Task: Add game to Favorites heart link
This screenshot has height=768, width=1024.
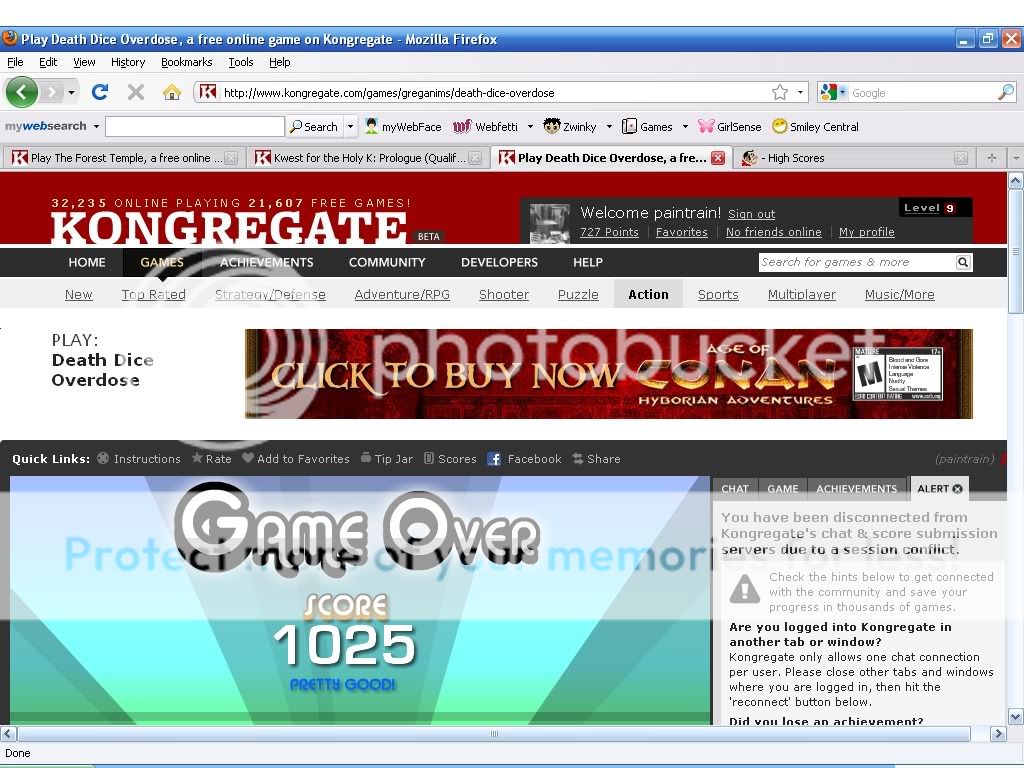Action: tap(296, 458)
